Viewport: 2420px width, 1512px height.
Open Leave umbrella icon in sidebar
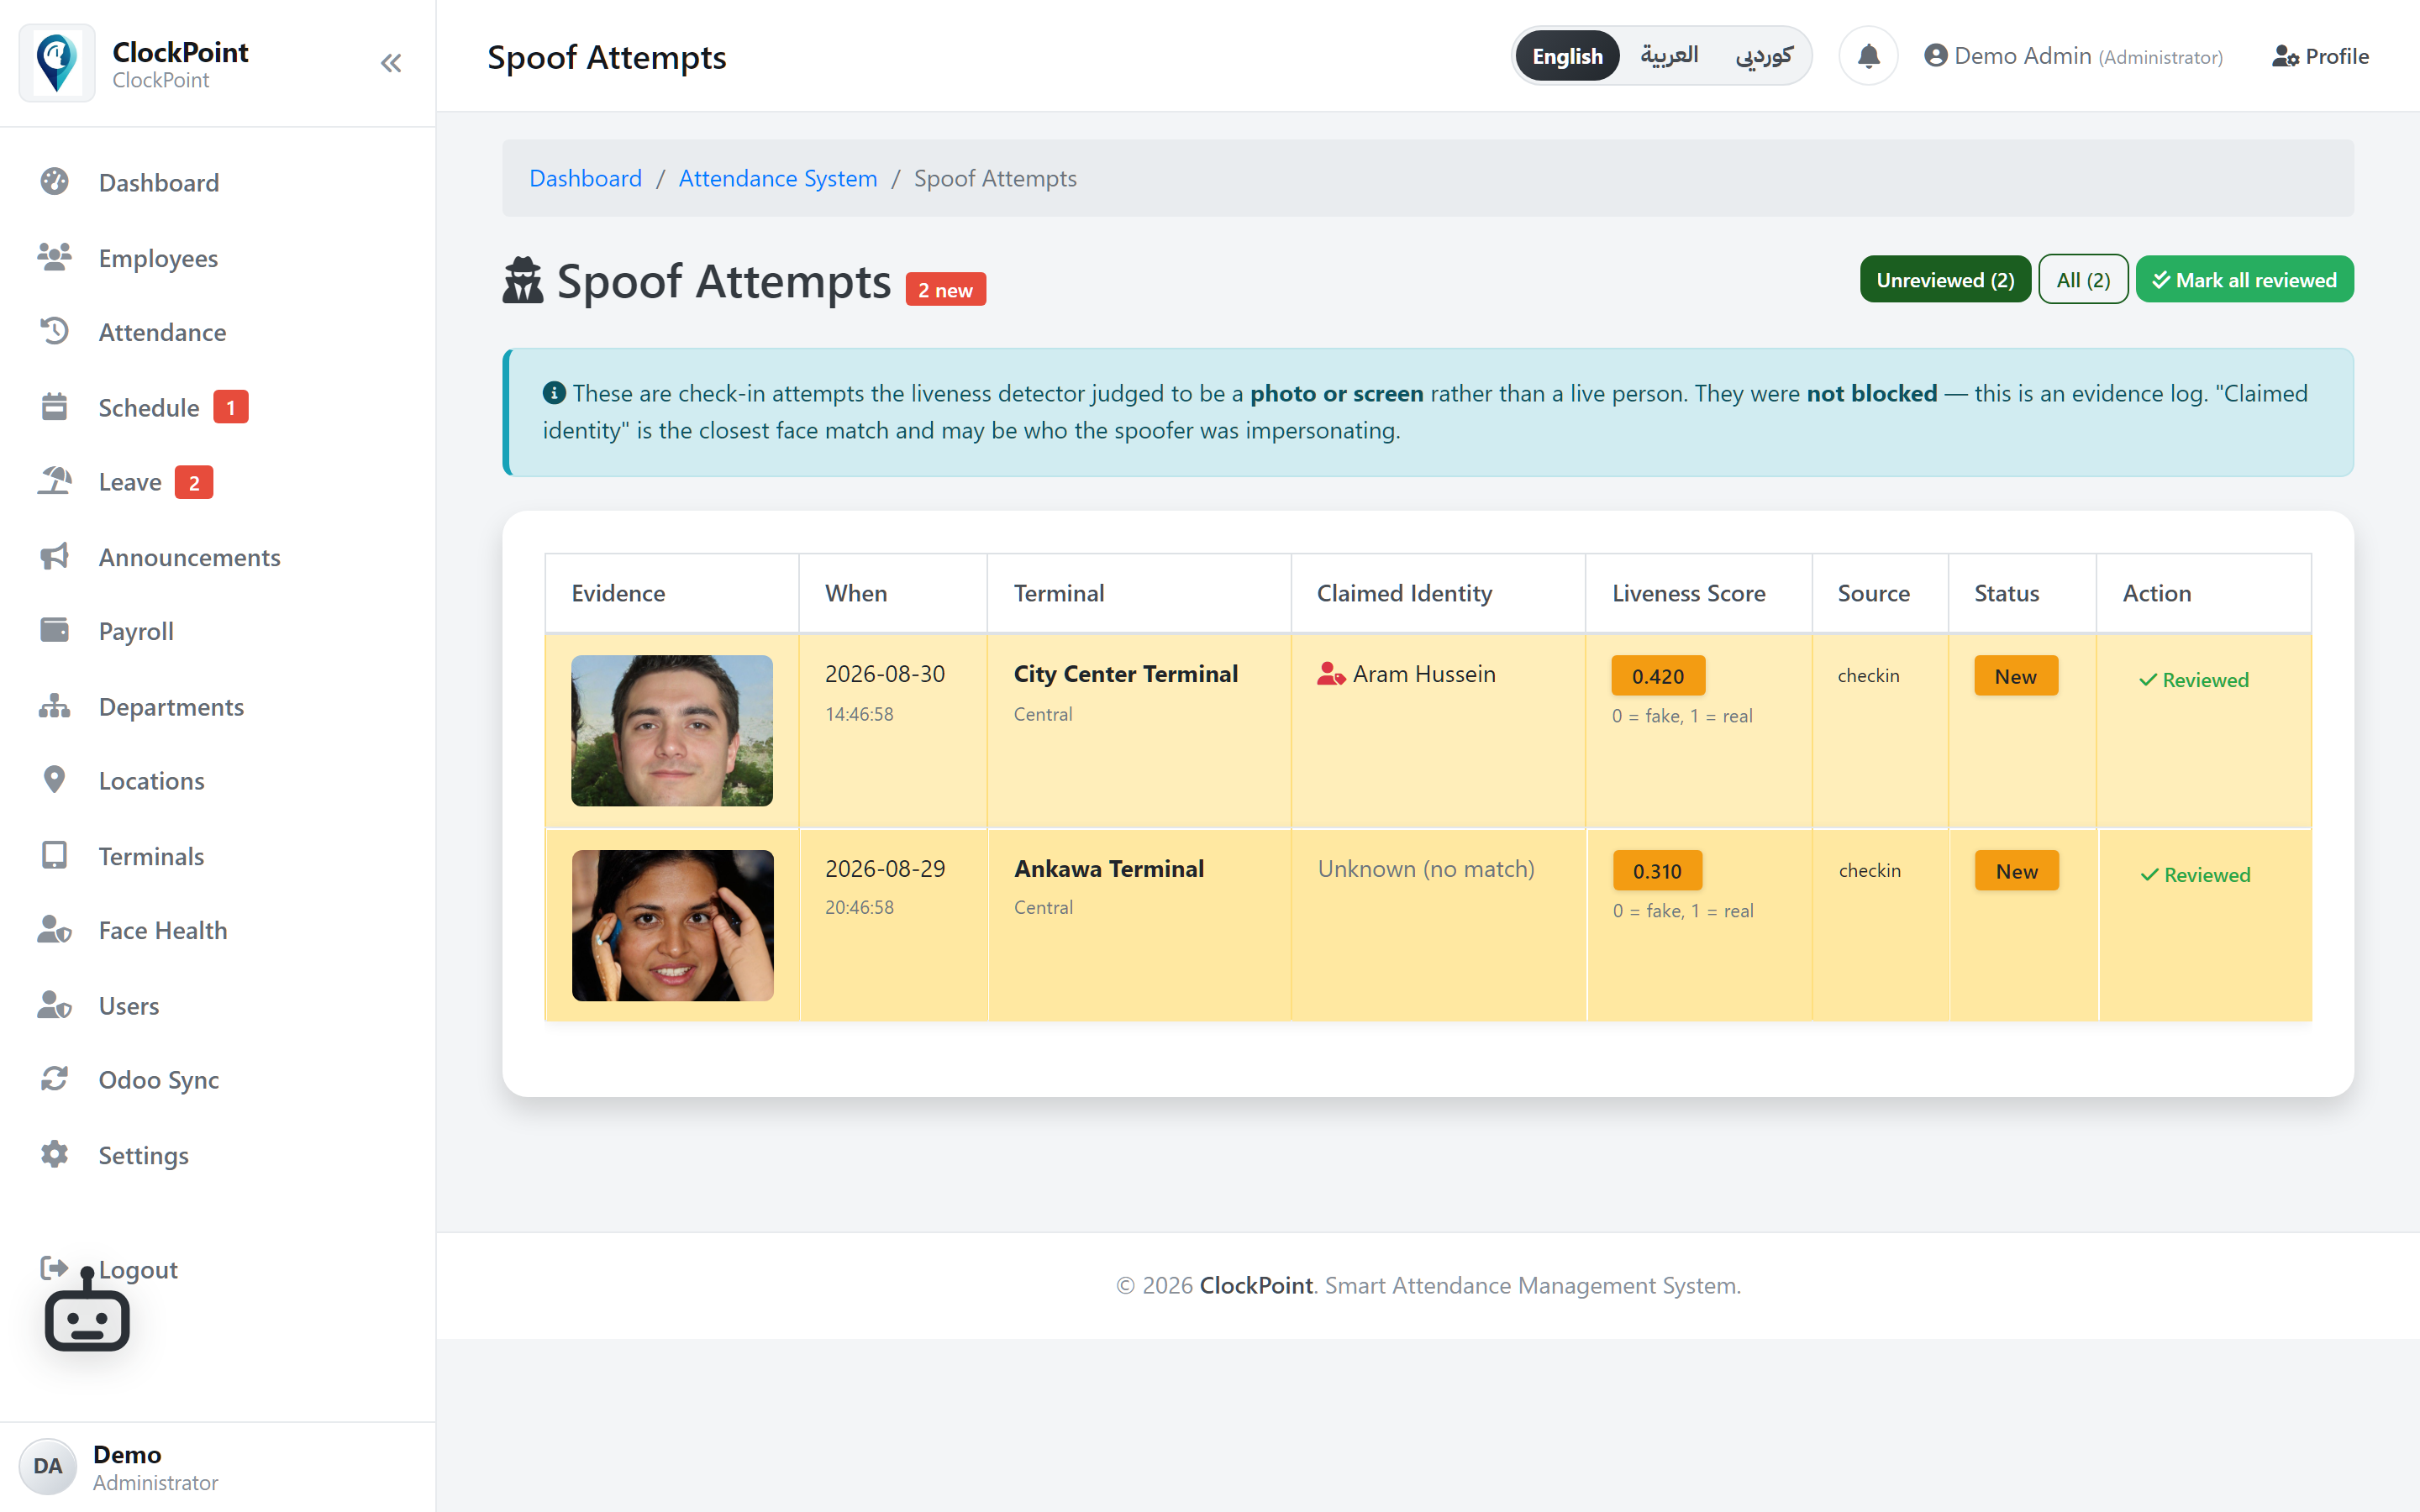pyautogui.click(x=54, y=481)
